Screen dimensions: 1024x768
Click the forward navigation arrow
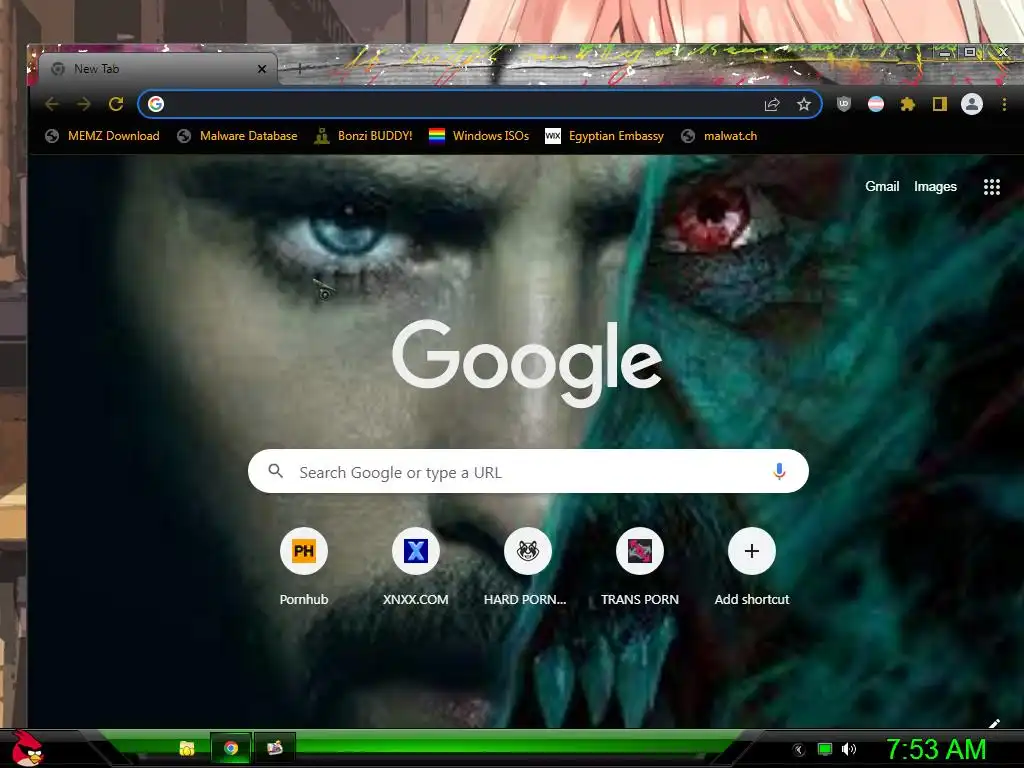tap(84, 104)
